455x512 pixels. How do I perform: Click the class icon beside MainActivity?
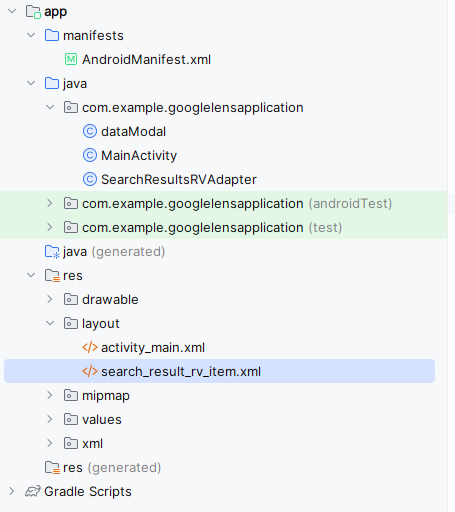pos(90,155)
